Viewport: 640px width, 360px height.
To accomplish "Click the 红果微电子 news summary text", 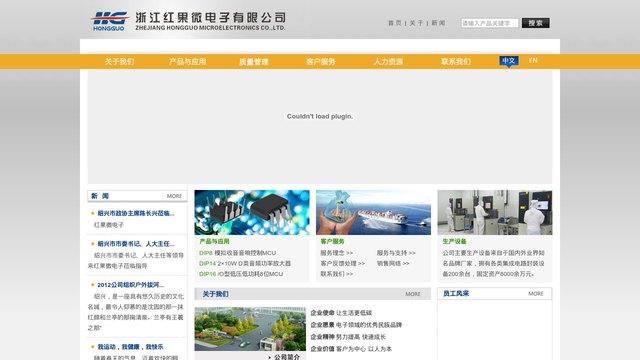I will coord(109,225).
